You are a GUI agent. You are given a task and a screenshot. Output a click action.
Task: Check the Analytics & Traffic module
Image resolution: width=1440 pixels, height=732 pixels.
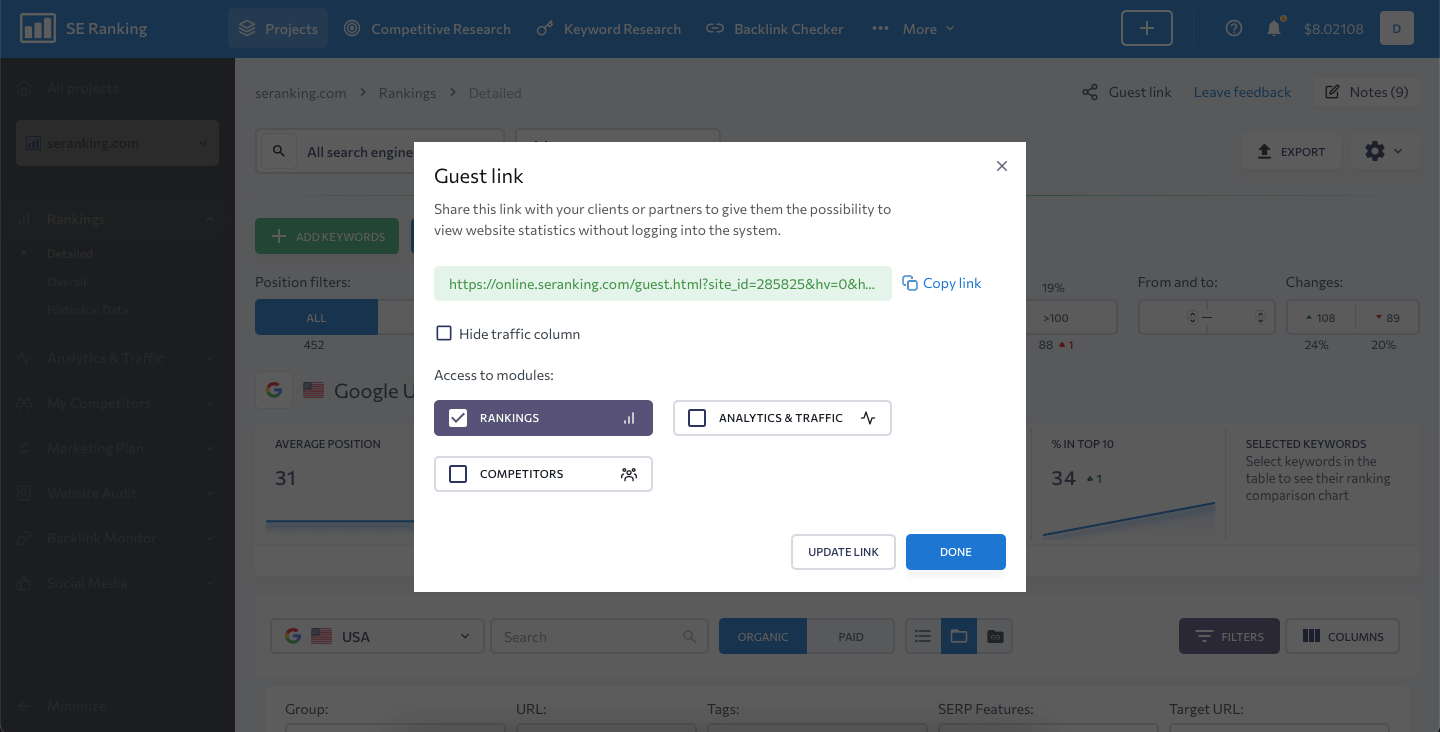tap(697, 418)
